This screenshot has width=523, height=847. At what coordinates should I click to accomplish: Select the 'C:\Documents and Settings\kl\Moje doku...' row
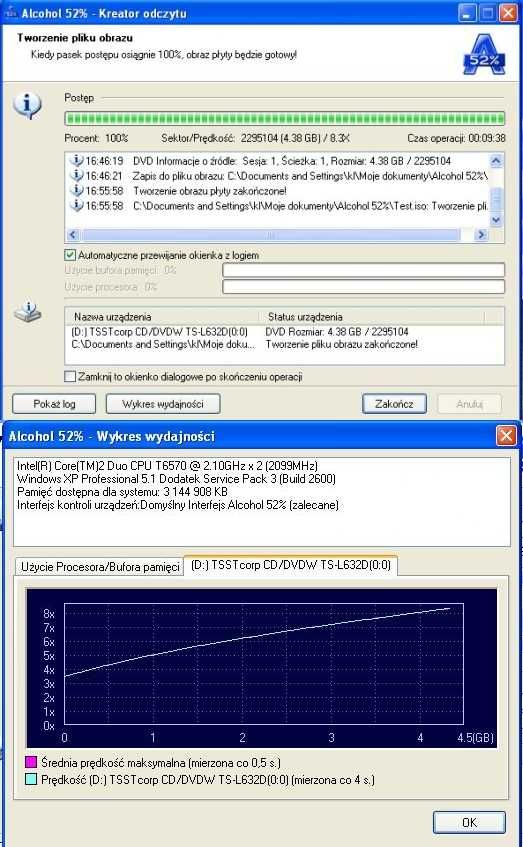click(x=163, y=344)
